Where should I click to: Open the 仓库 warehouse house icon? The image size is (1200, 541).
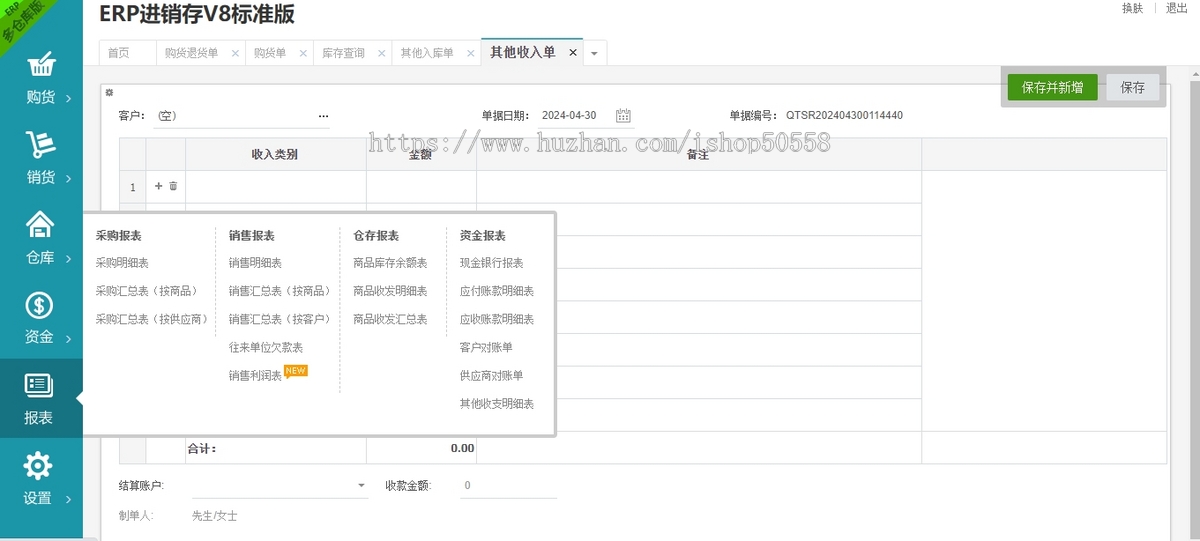click(x=40, y=225)
